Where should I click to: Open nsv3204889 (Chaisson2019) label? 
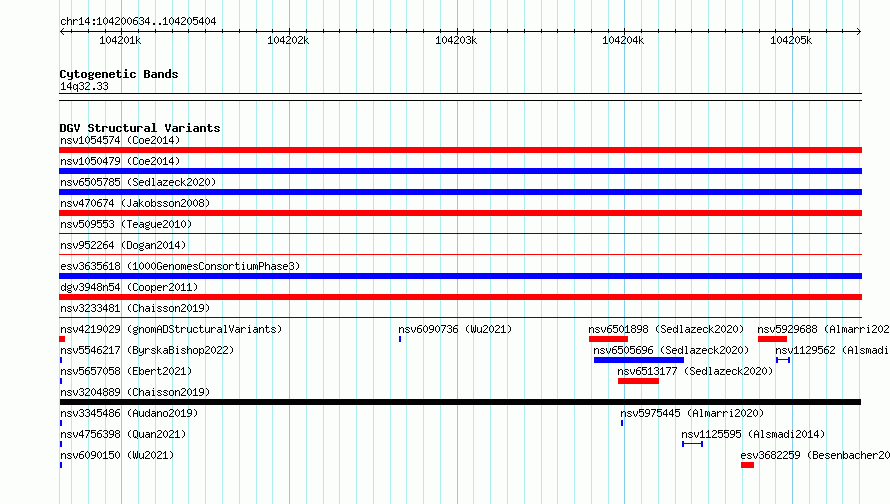[135, 392]
